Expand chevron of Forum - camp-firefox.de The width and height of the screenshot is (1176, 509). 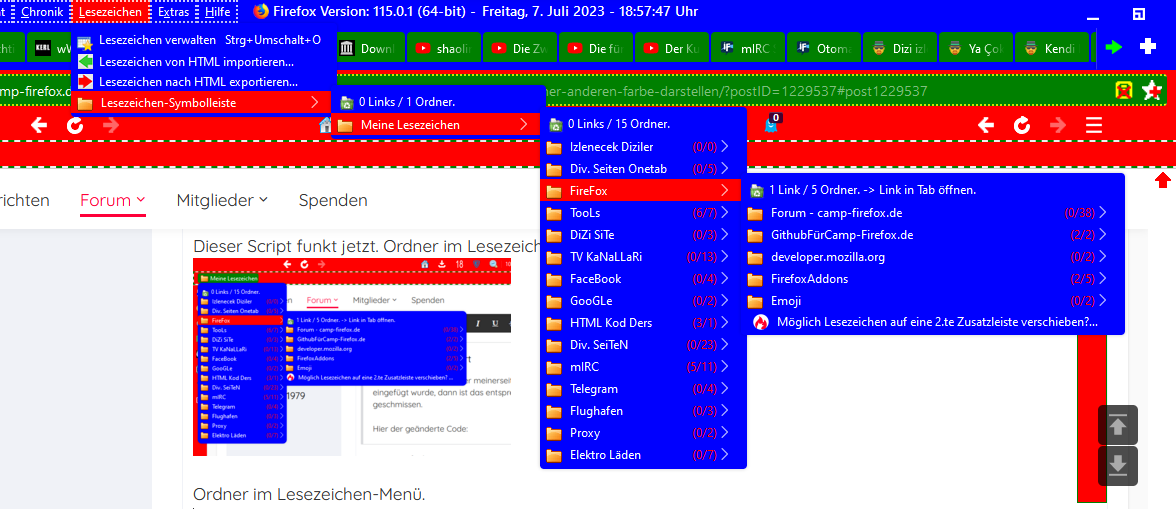1102,213
